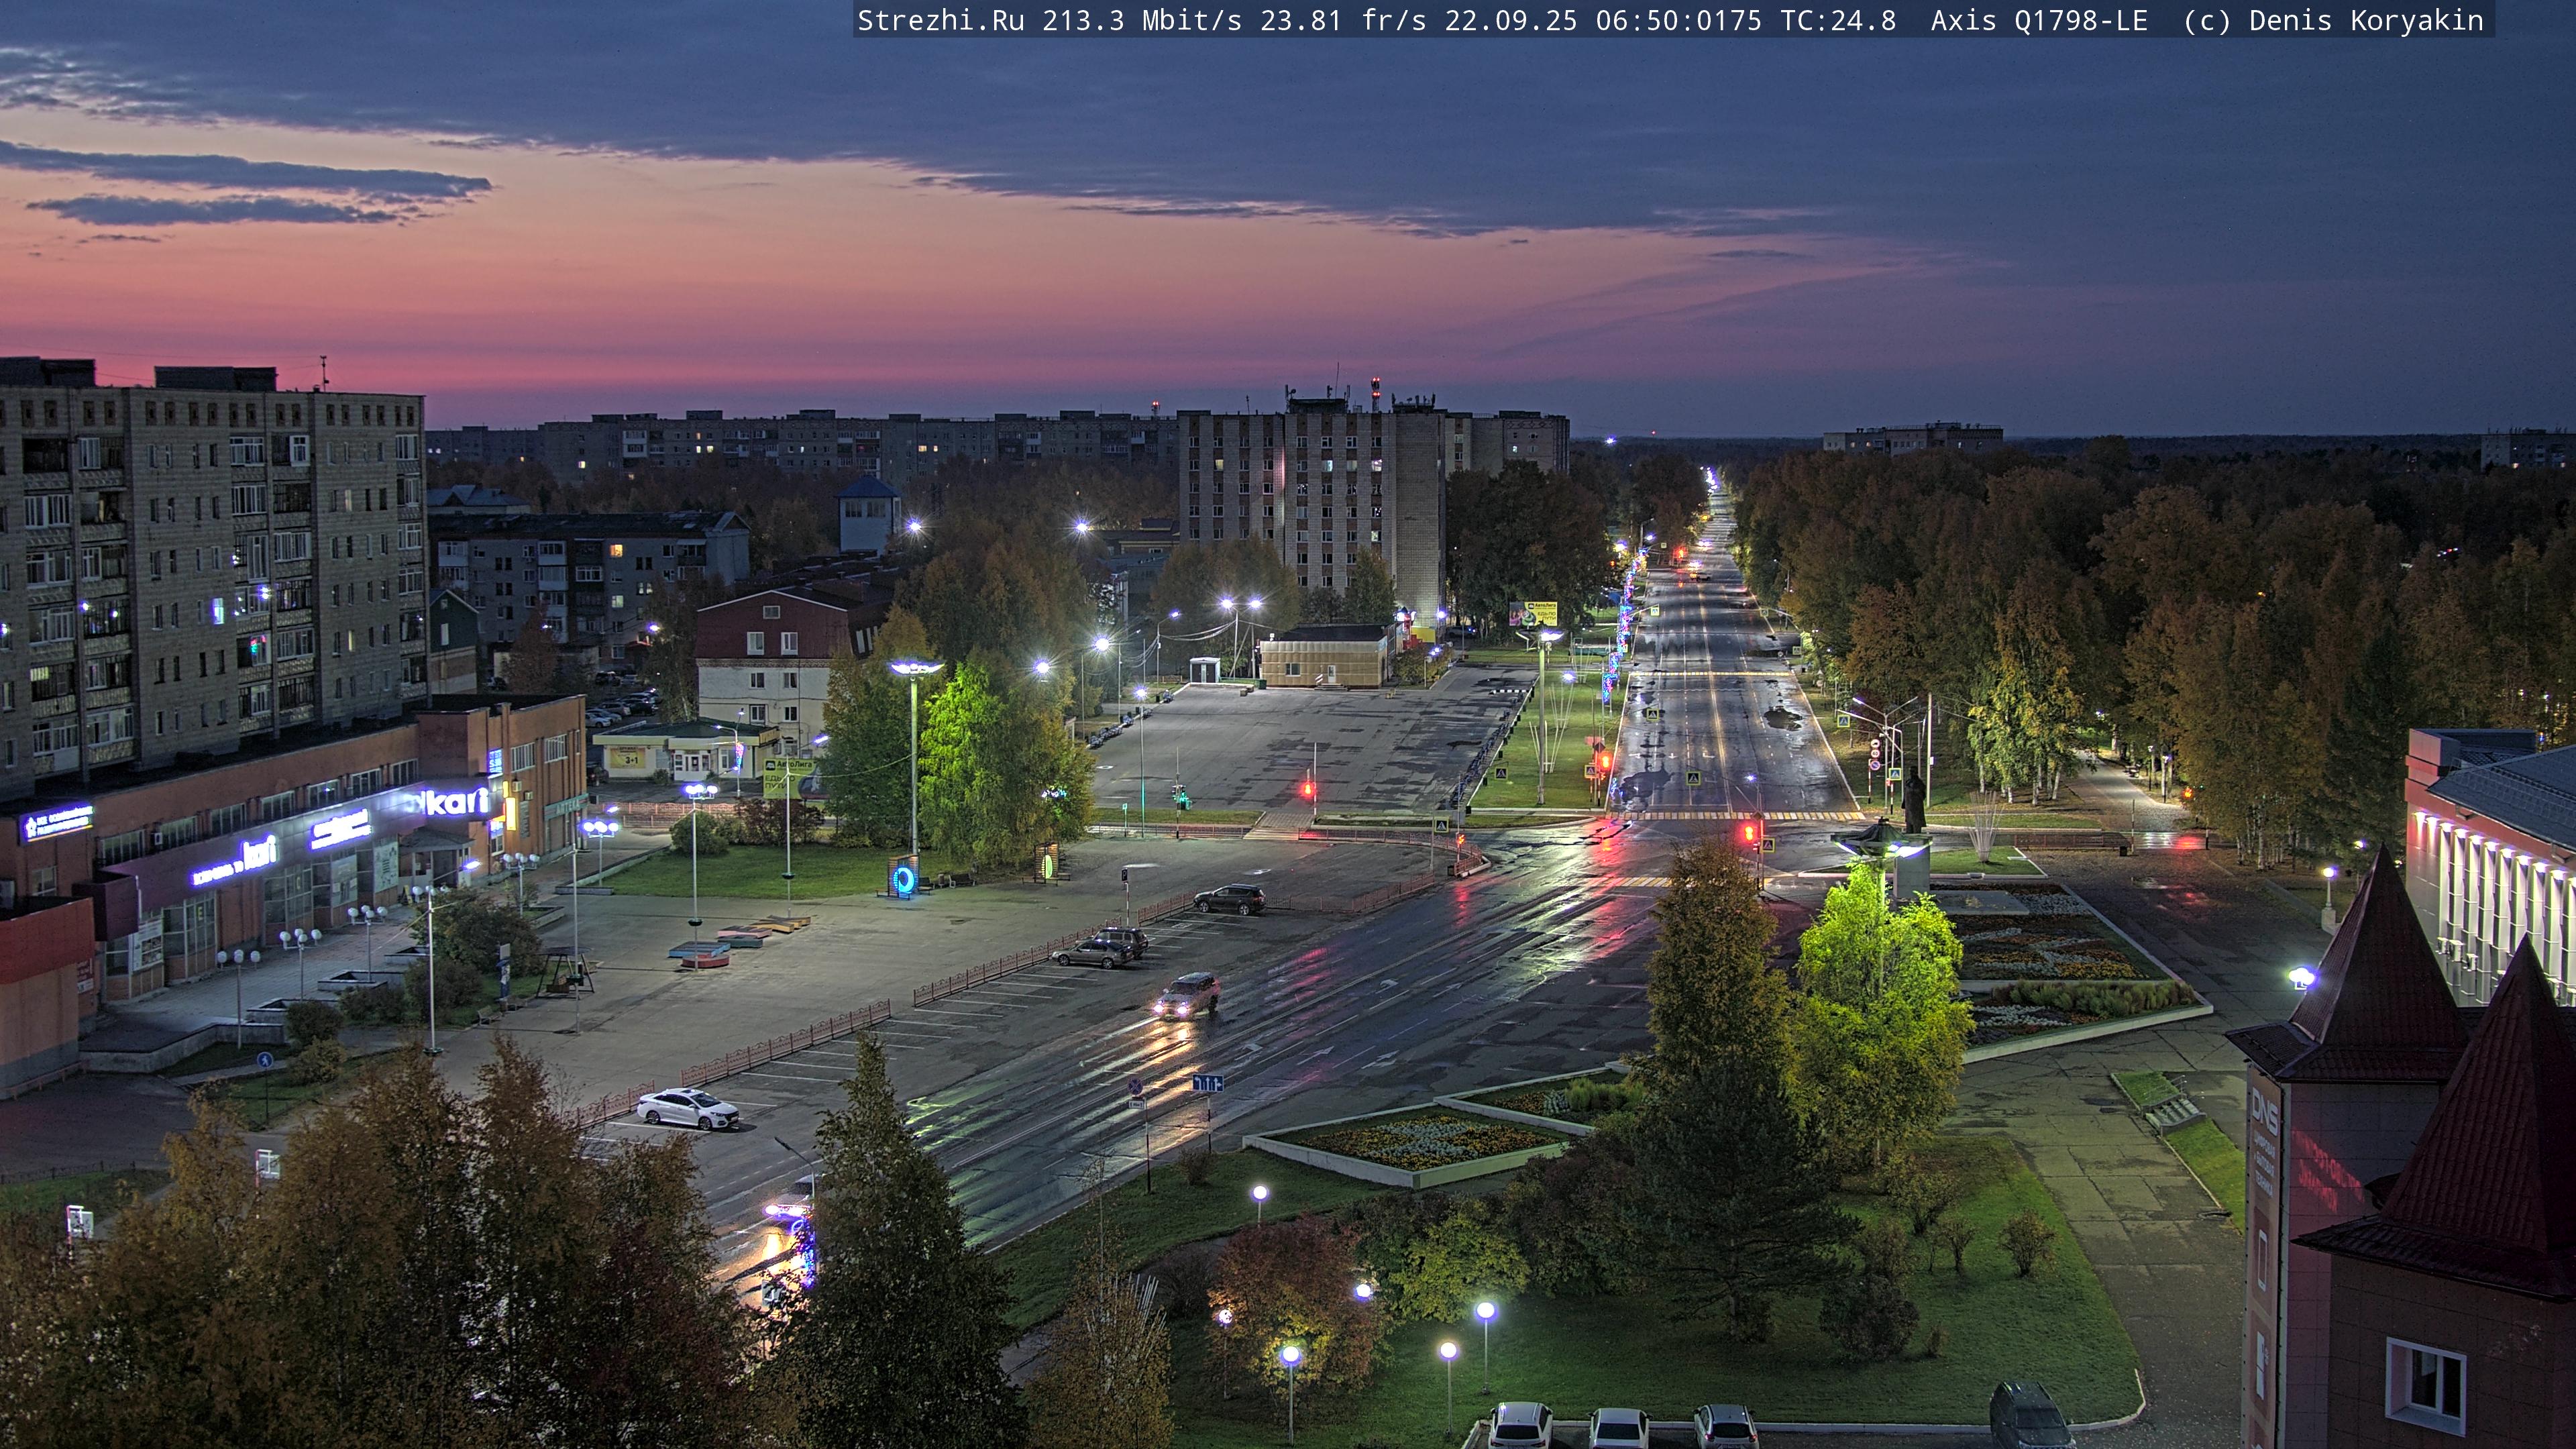This screenshot has width=2576, height=1449.
Task: Click the blue lane direction road sign
Action: (1207, 1083)
